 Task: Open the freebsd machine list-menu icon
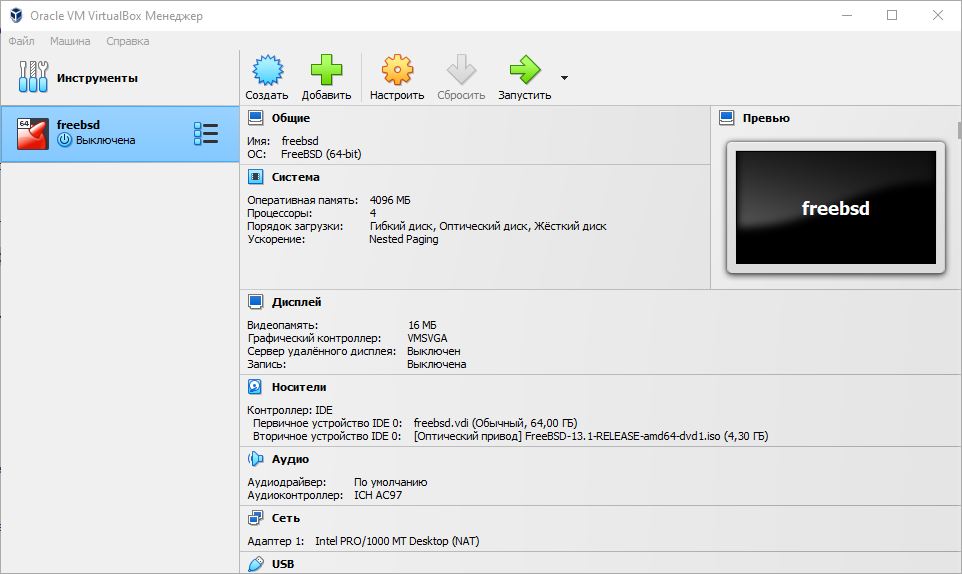(206, 133)
